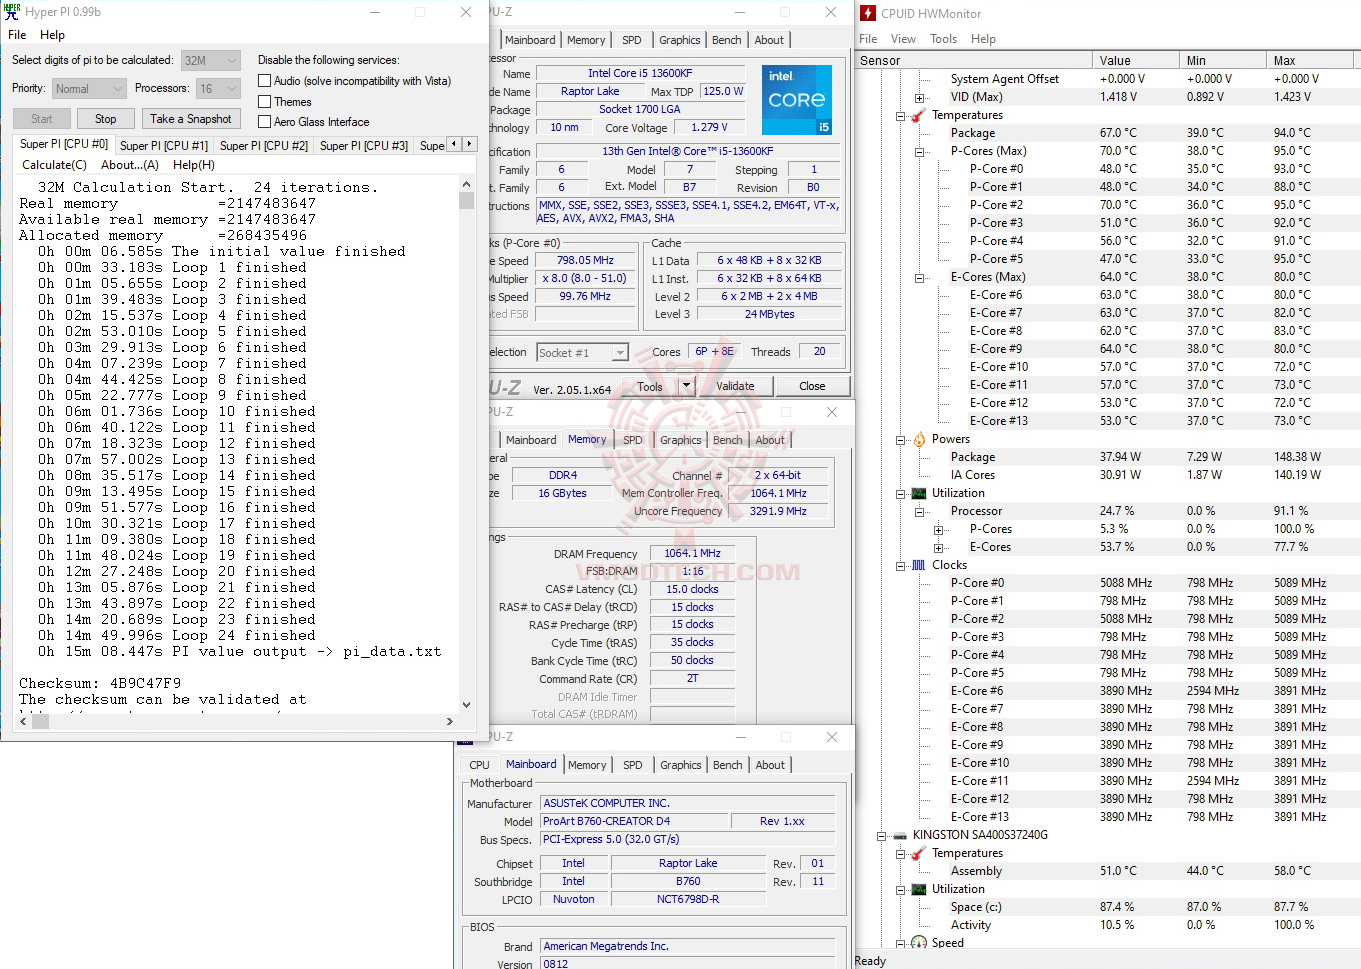Viewport: 1361px width, 969px height.
Task: Click the Tools button in CPU-Z
Action: 650,386
